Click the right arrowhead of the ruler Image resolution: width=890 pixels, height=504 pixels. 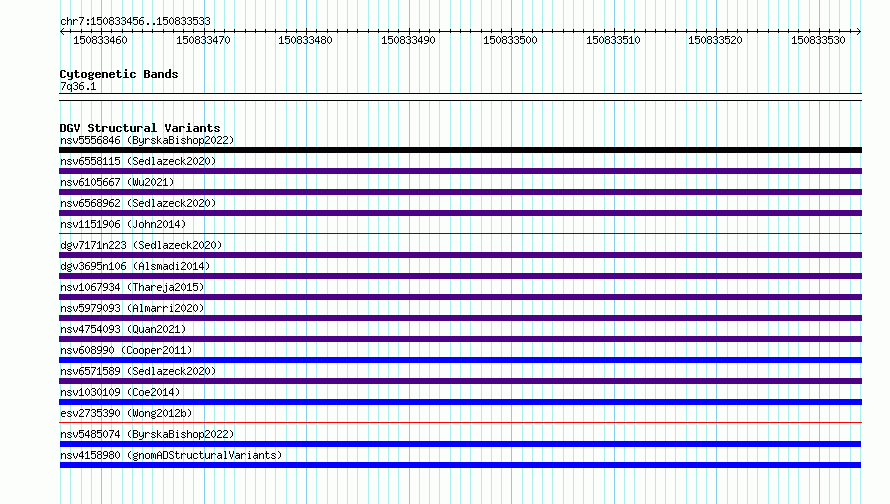tap(859, 31)
